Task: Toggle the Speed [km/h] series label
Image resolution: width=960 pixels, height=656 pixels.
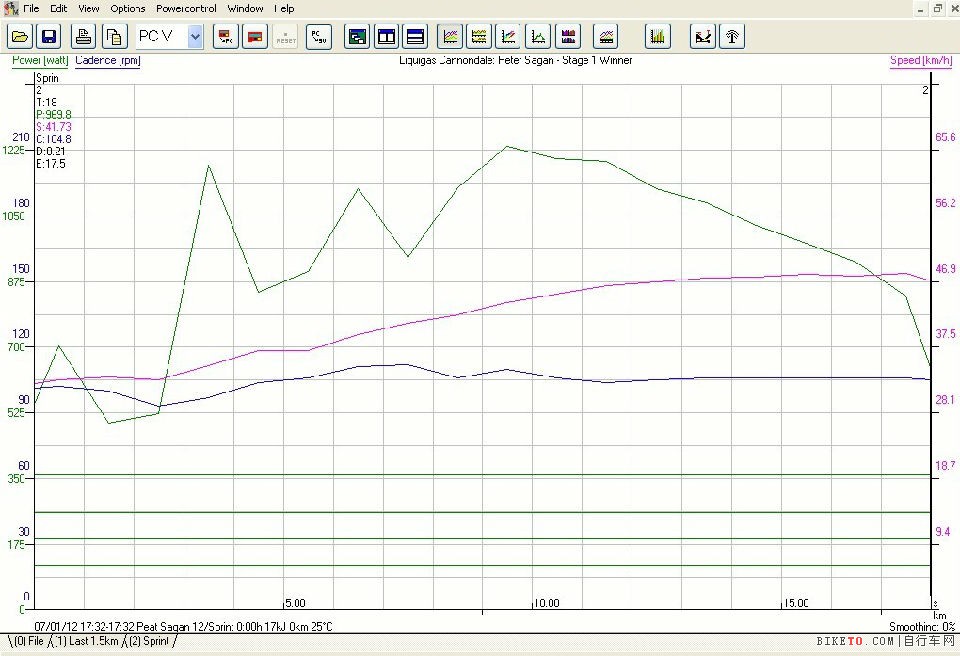Action: coord(920,60)
